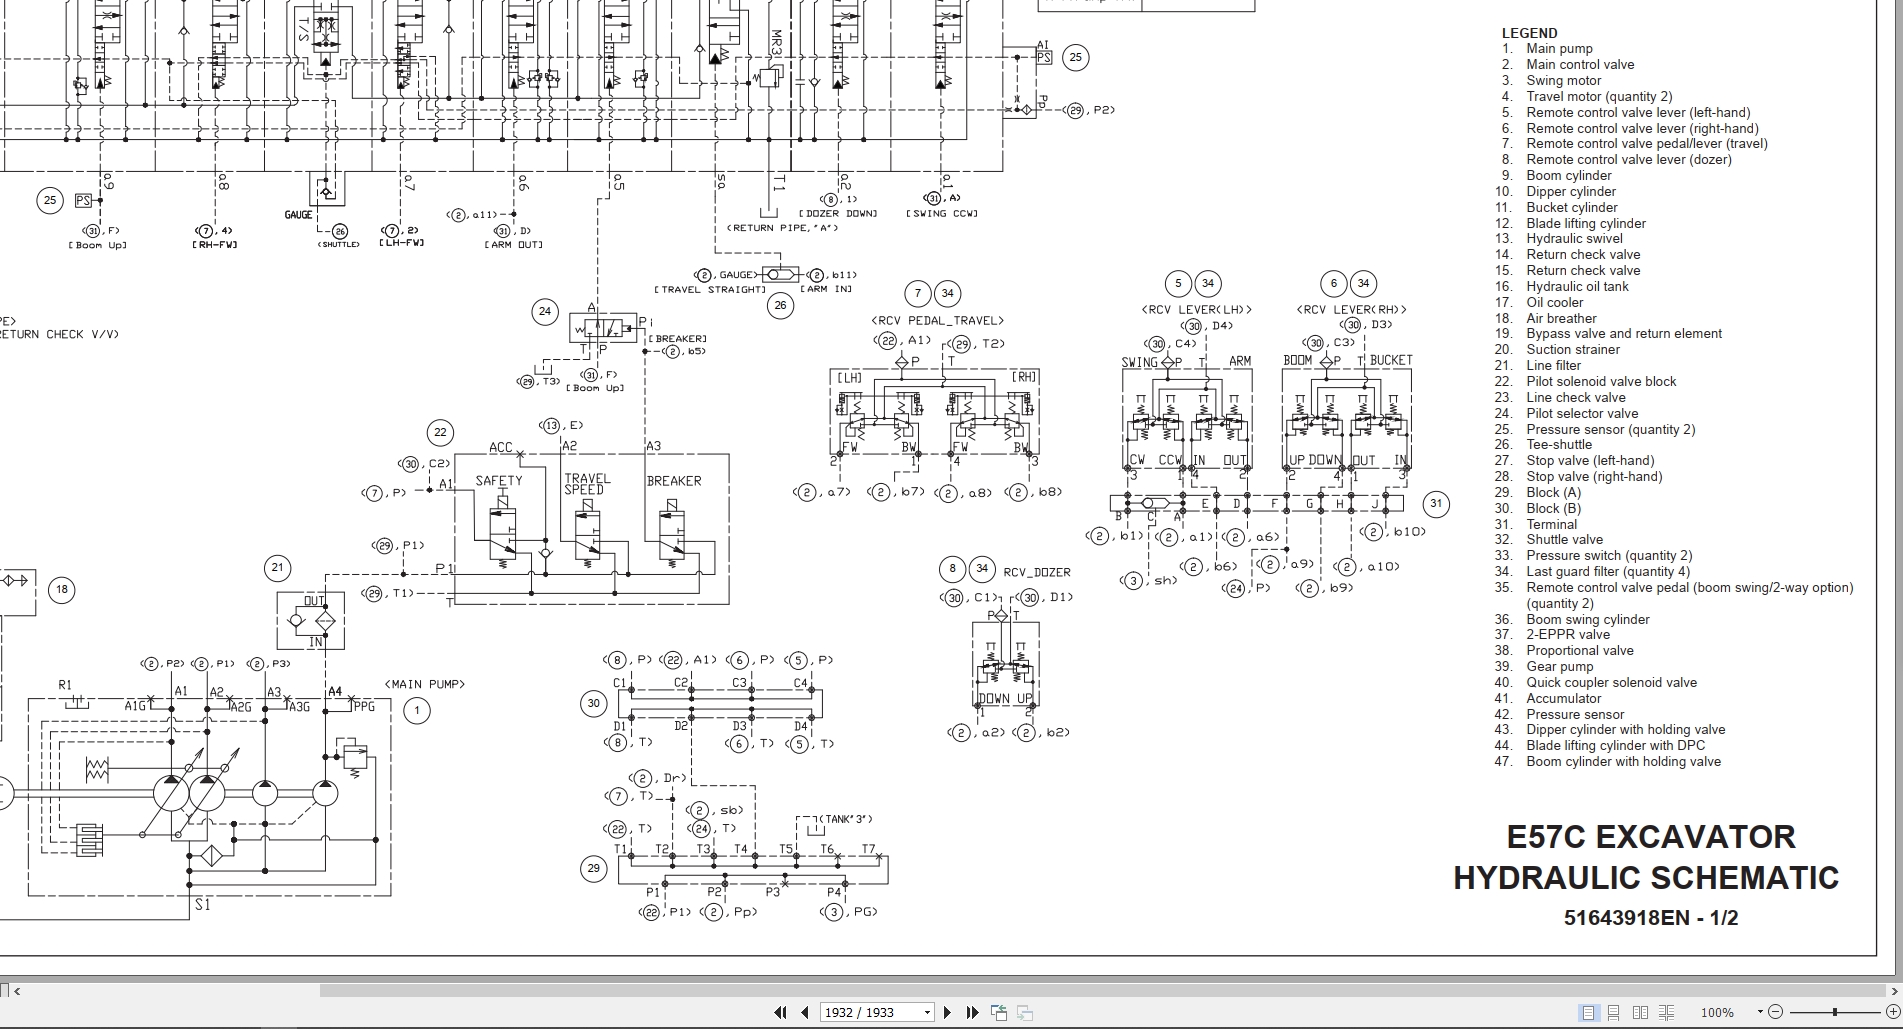Enable continuous scrolling page view
Image resolution: width=1903 pixels, height=1029 pixels.
(x=1613, y=1013)
